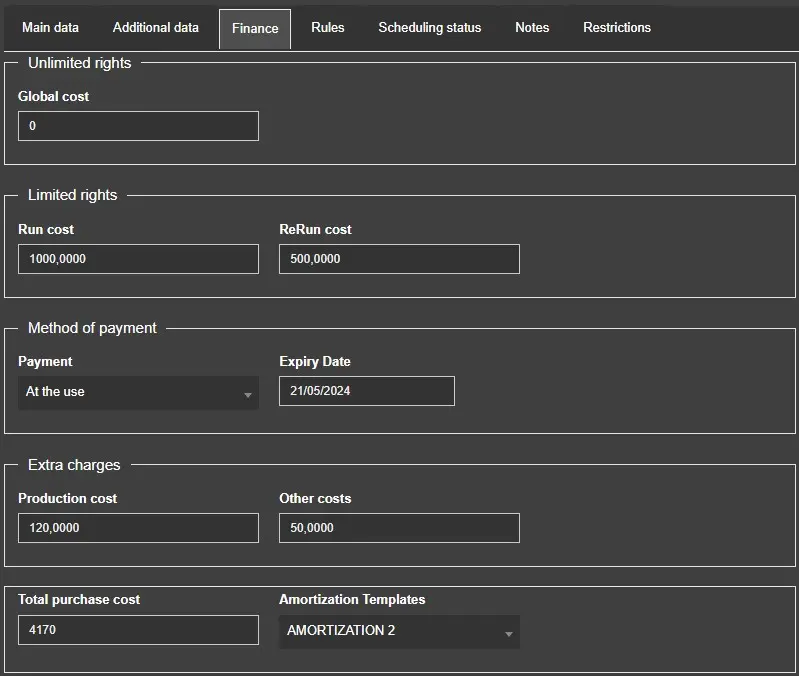This screenshot has height=676, width=799.
Task: Click the arrow beside AMORTIZATION 2
Action: click(x=508, y=633)
